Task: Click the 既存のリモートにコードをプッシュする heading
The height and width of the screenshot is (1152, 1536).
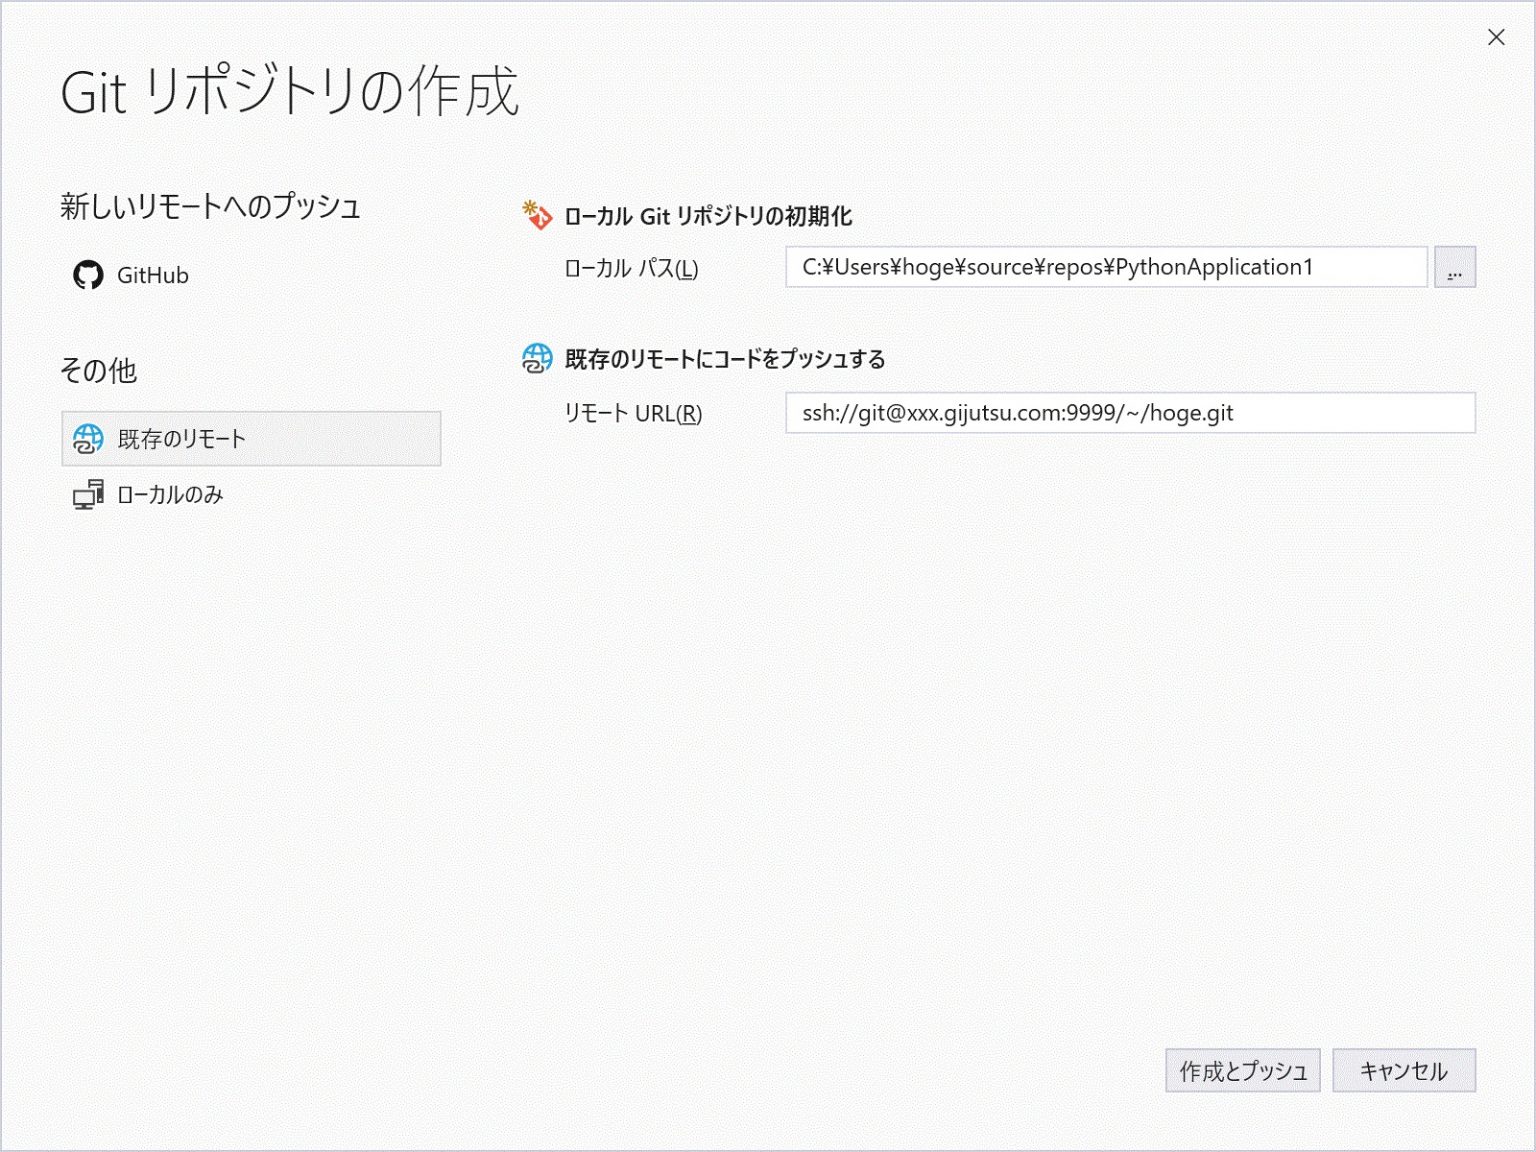Action: (x=723, y=358)
